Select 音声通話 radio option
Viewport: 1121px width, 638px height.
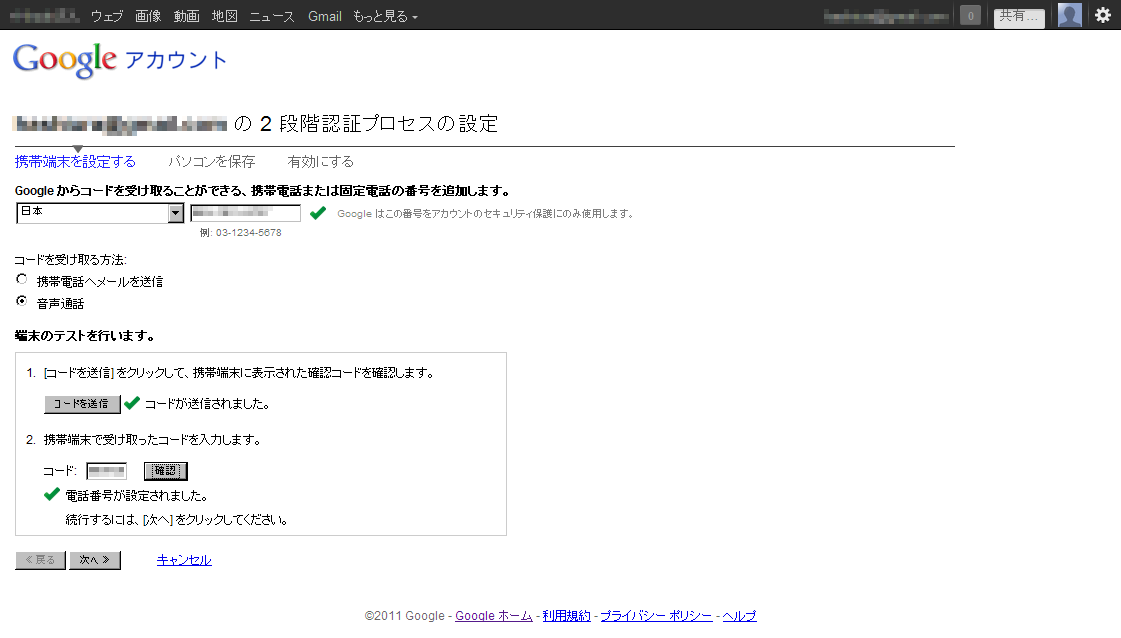click(22, 302)
